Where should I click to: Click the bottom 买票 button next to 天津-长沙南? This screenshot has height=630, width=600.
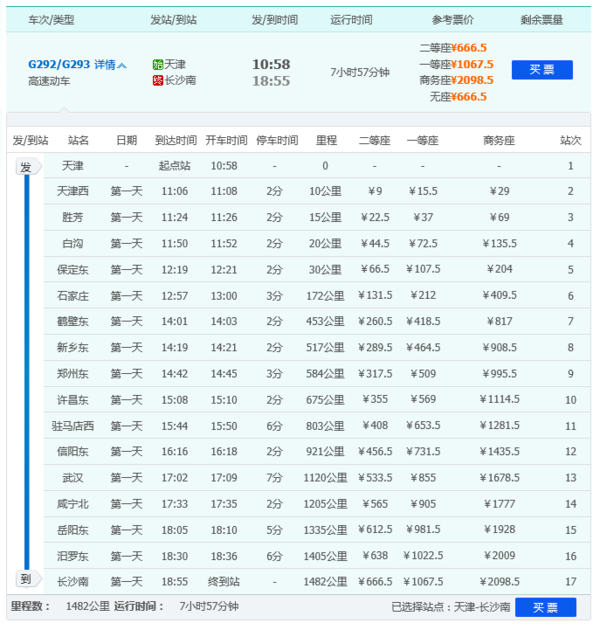545,607
